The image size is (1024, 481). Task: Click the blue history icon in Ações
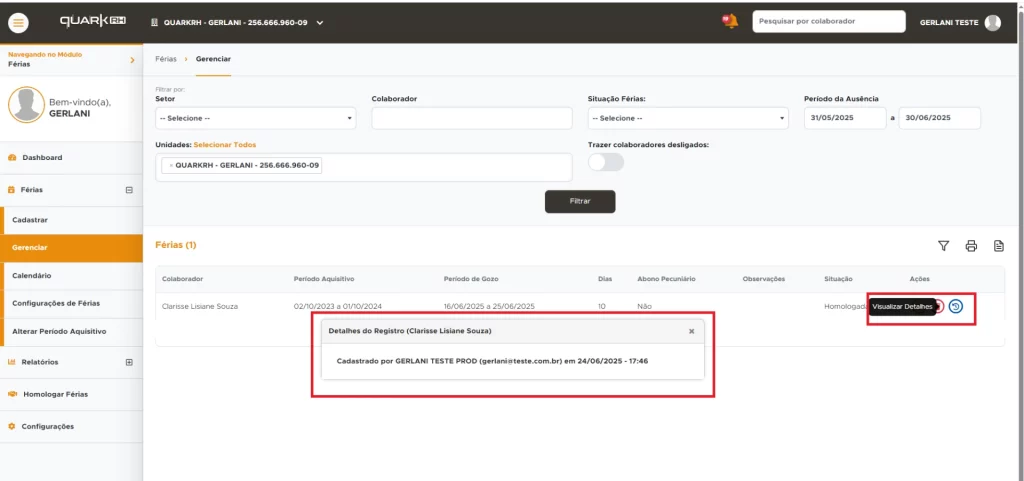click(956, 306)
